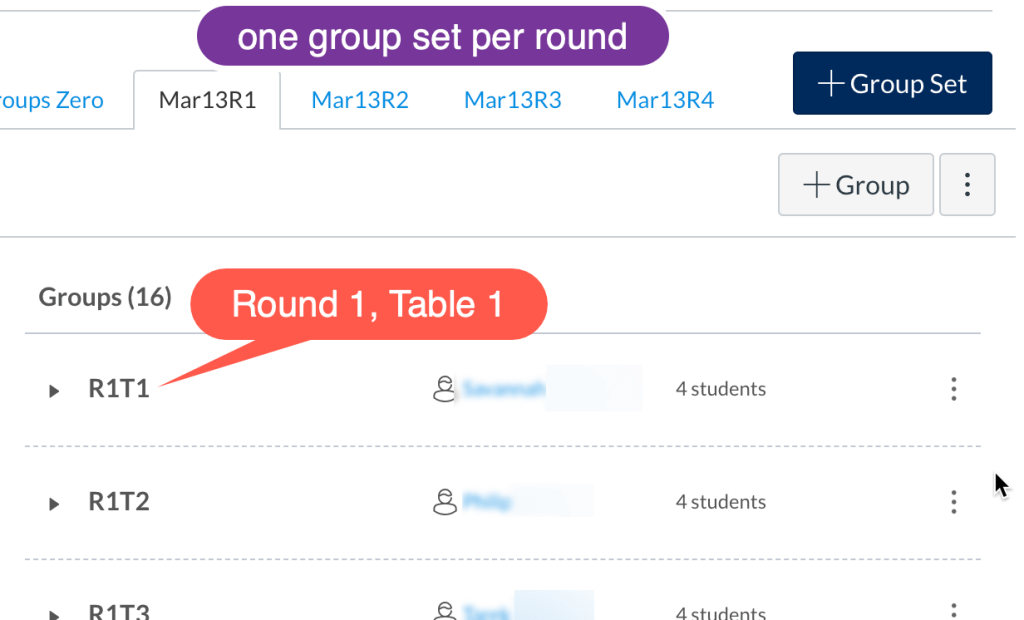Open the R1T1 row options kebab menu
The height and width of the screenshot is (620, 1024).
954,389
